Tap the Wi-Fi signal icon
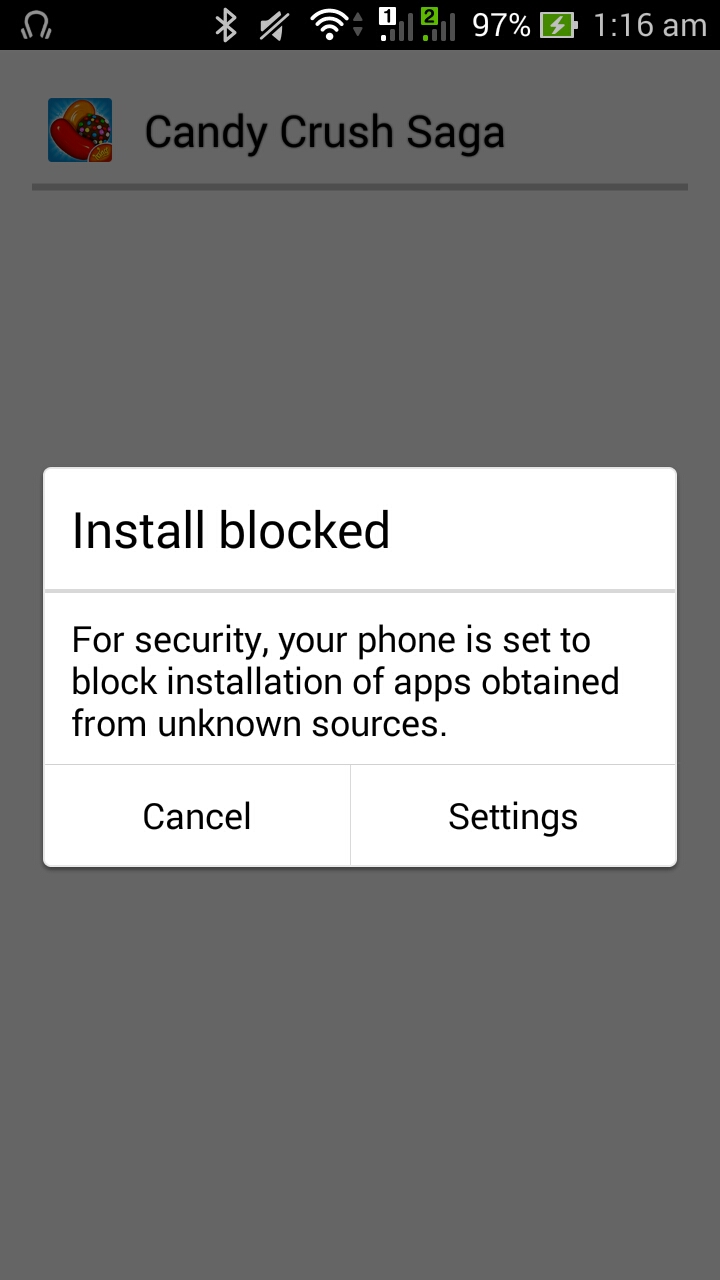This screenshot has width=720, height=1280. [x=328, y=25]
